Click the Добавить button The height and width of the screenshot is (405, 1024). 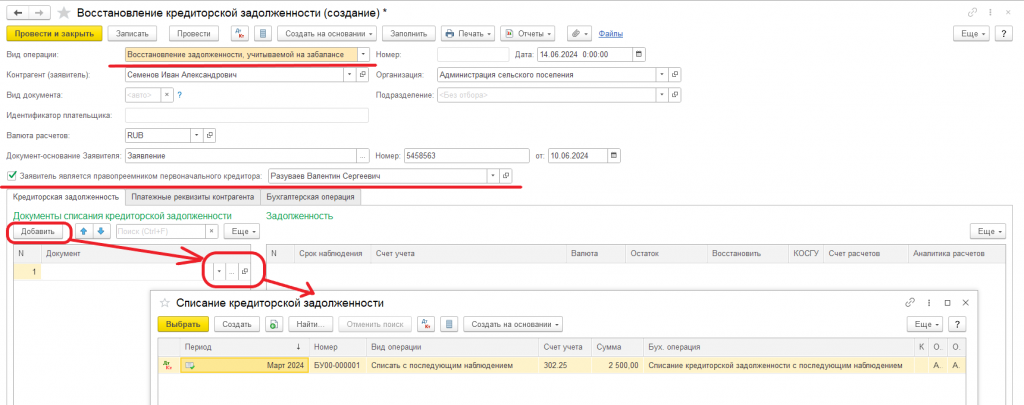tap(38, 231)
